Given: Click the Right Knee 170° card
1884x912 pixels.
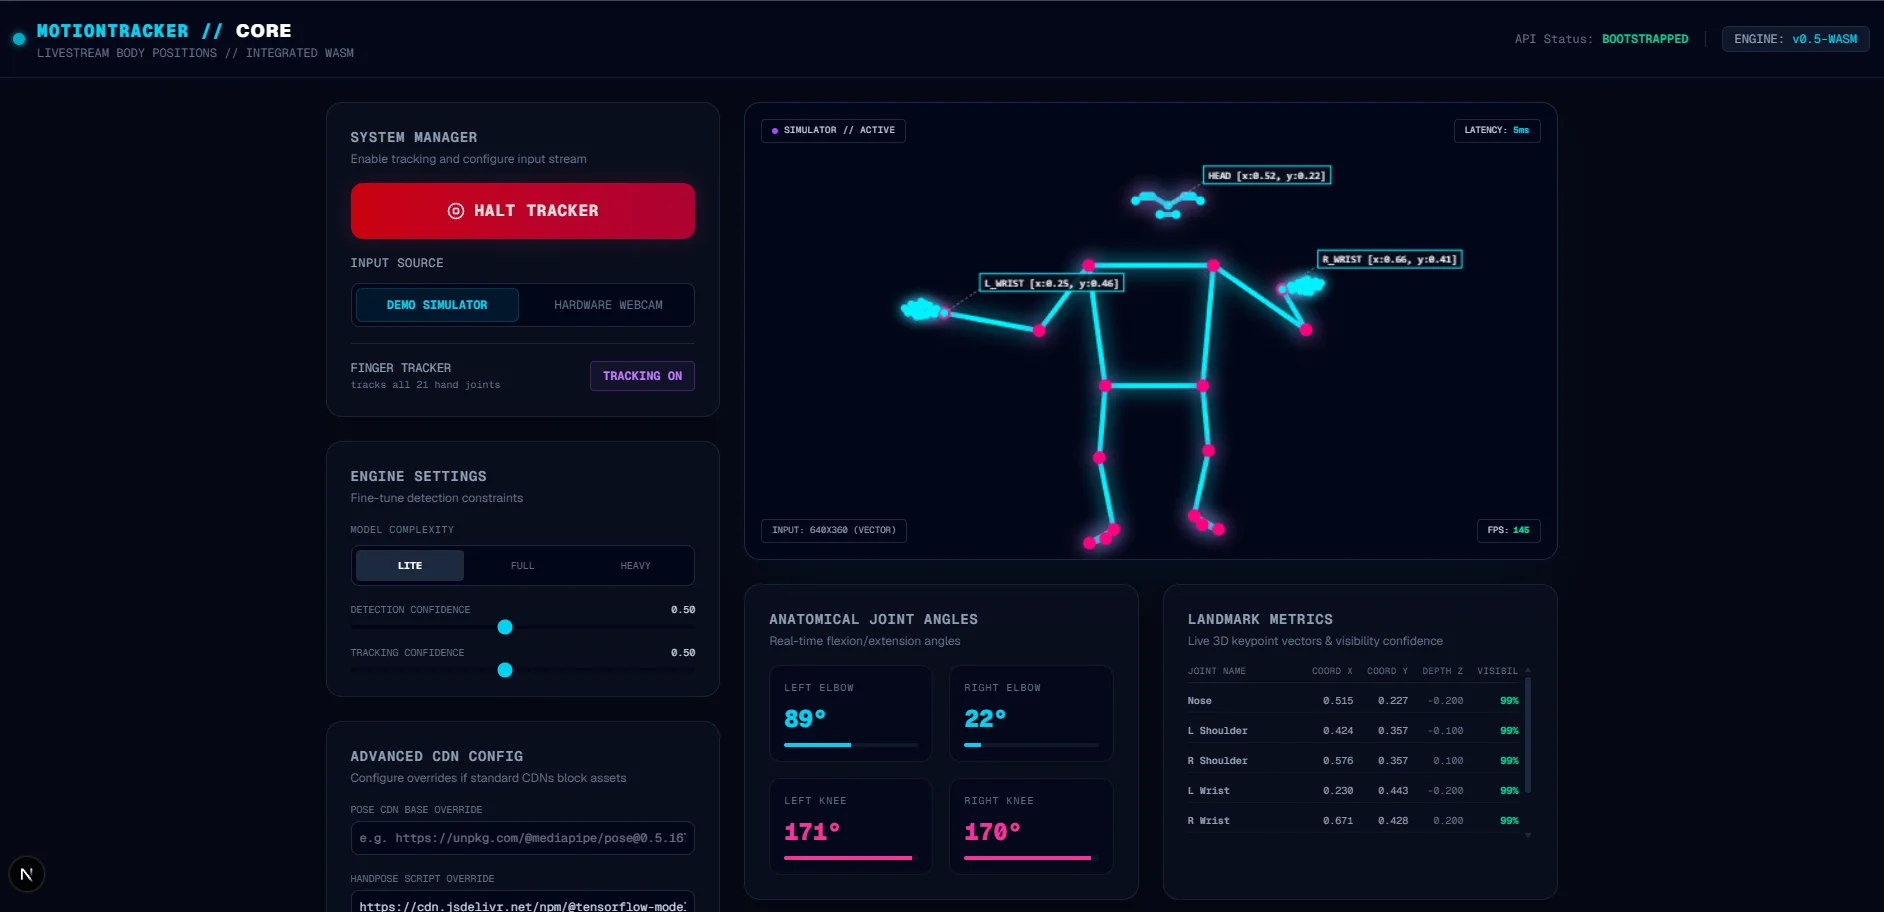Looking at the screenshot, I should (x=1031, y=827).
